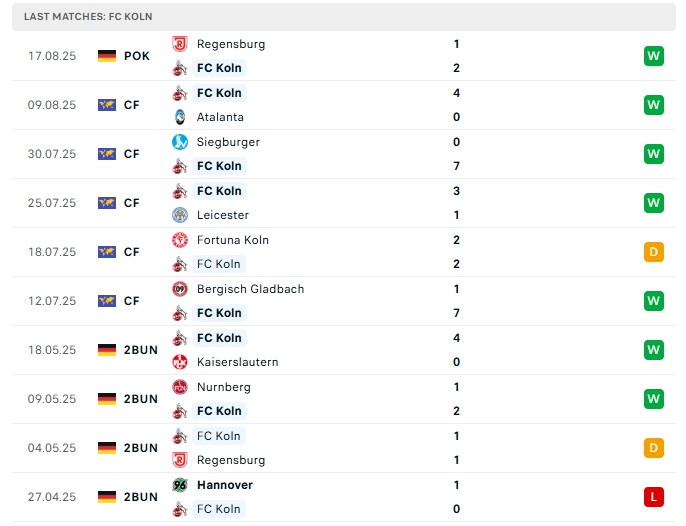Image resolution: width=686 pixels, height=526 pixels.
Task: Select the Kaiserslautern team name
Action: tap(237, 362)
